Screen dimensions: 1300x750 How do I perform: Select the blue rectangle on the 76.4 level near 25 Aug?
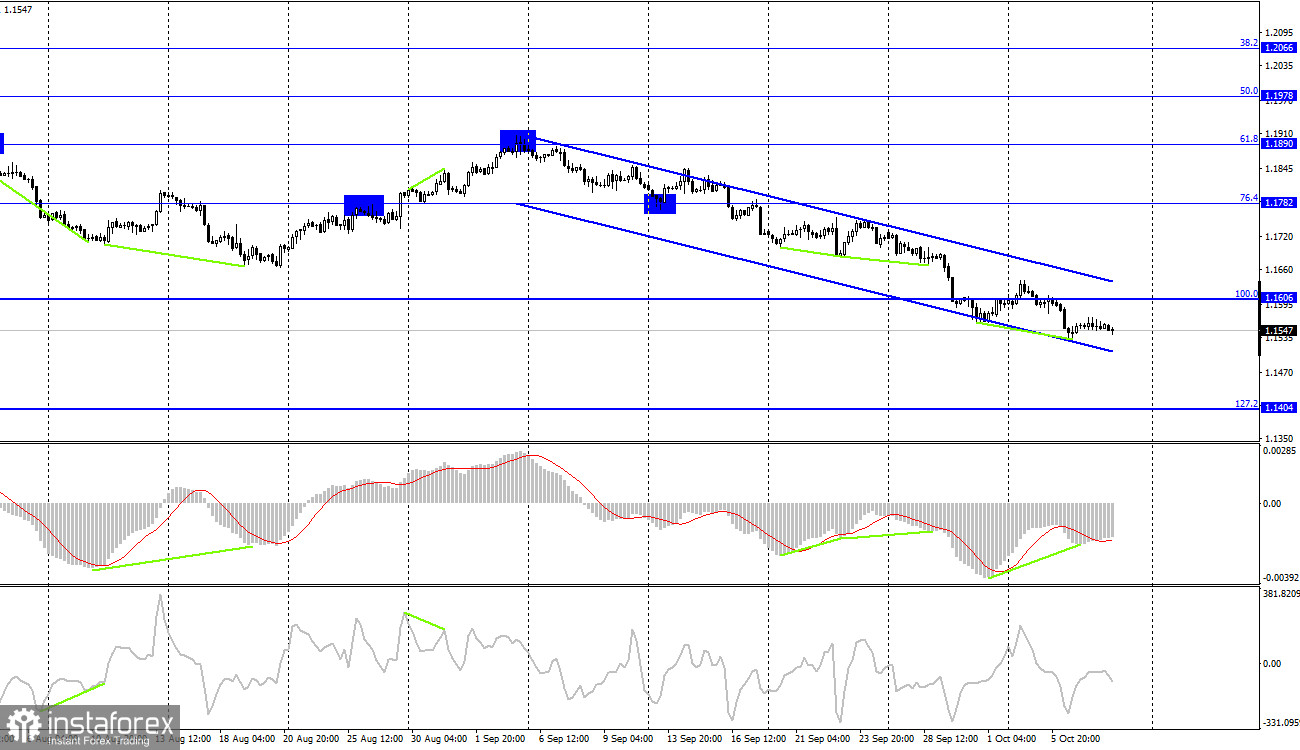[364, 205]
